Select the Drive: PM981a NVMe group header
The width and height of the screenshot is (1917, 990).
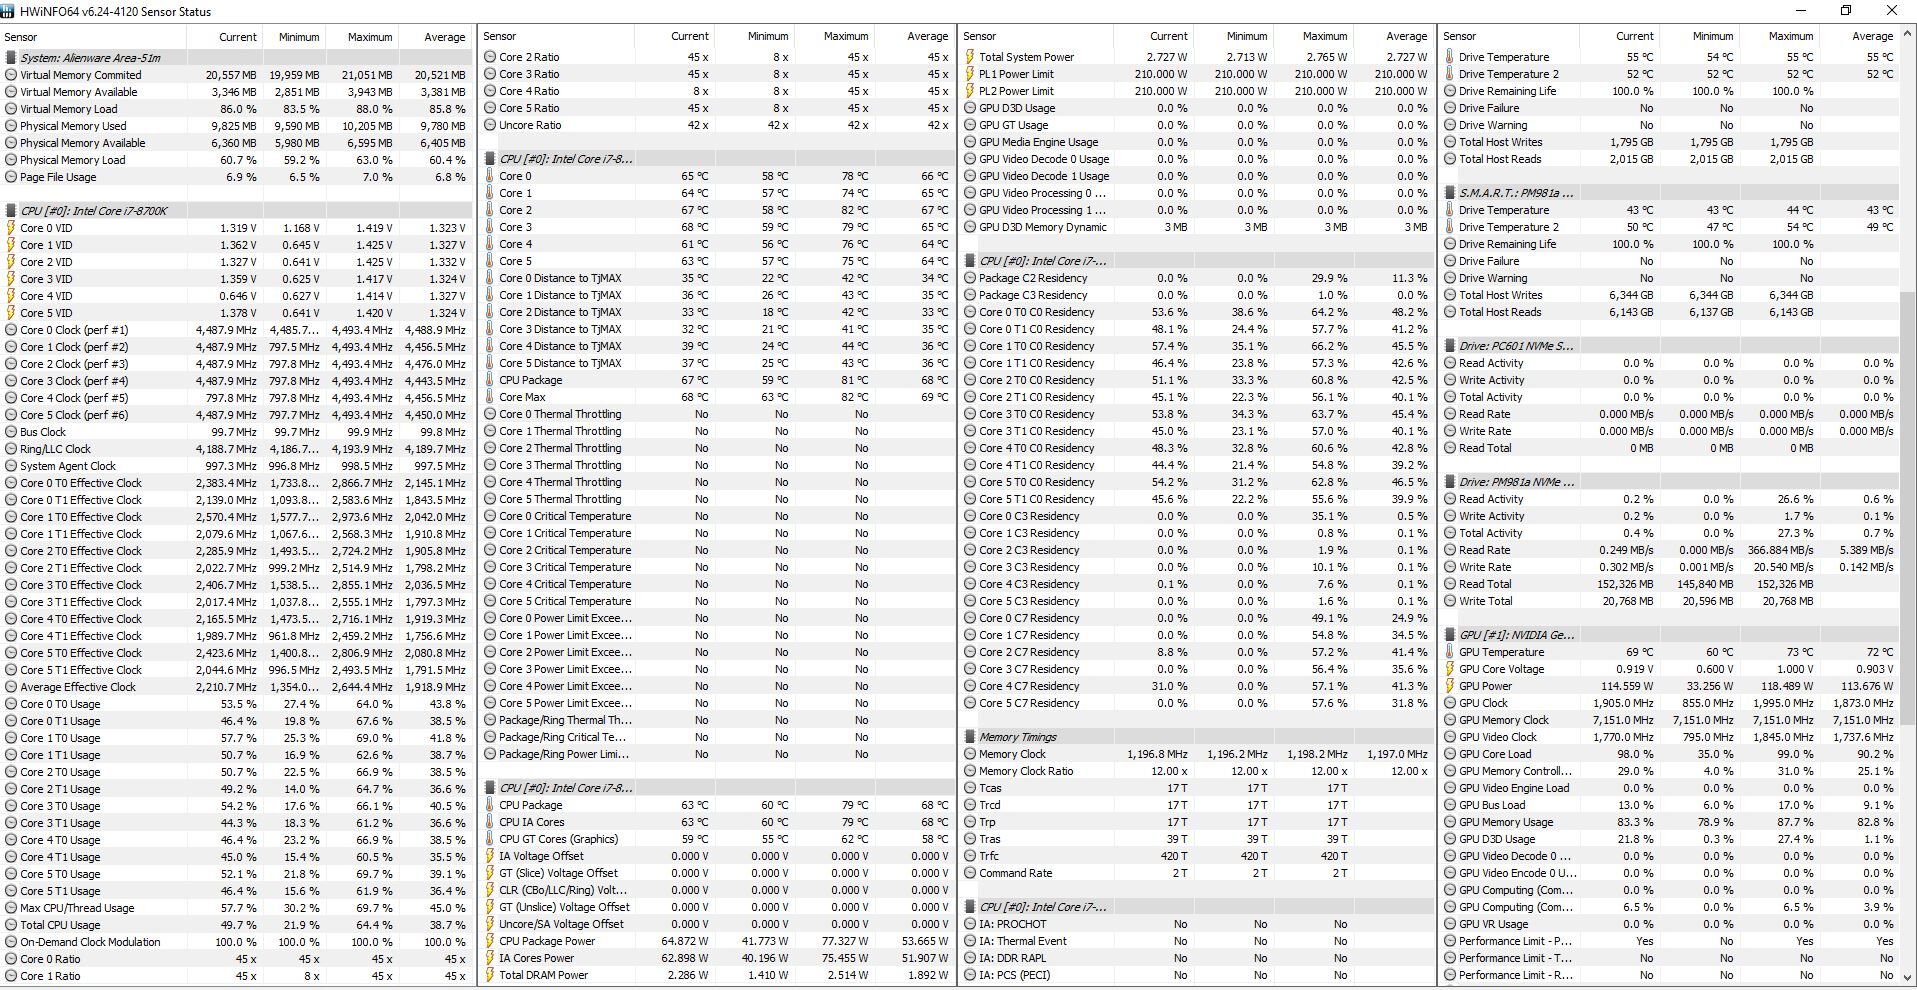1670,482
